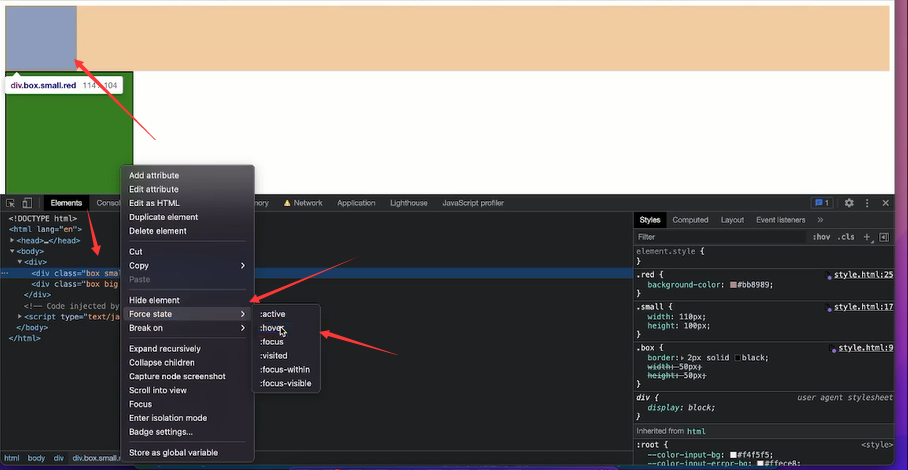Show more Styles pane tabs chevron
The height and width of the screenshot is (470, 908).
pos(820,220)
